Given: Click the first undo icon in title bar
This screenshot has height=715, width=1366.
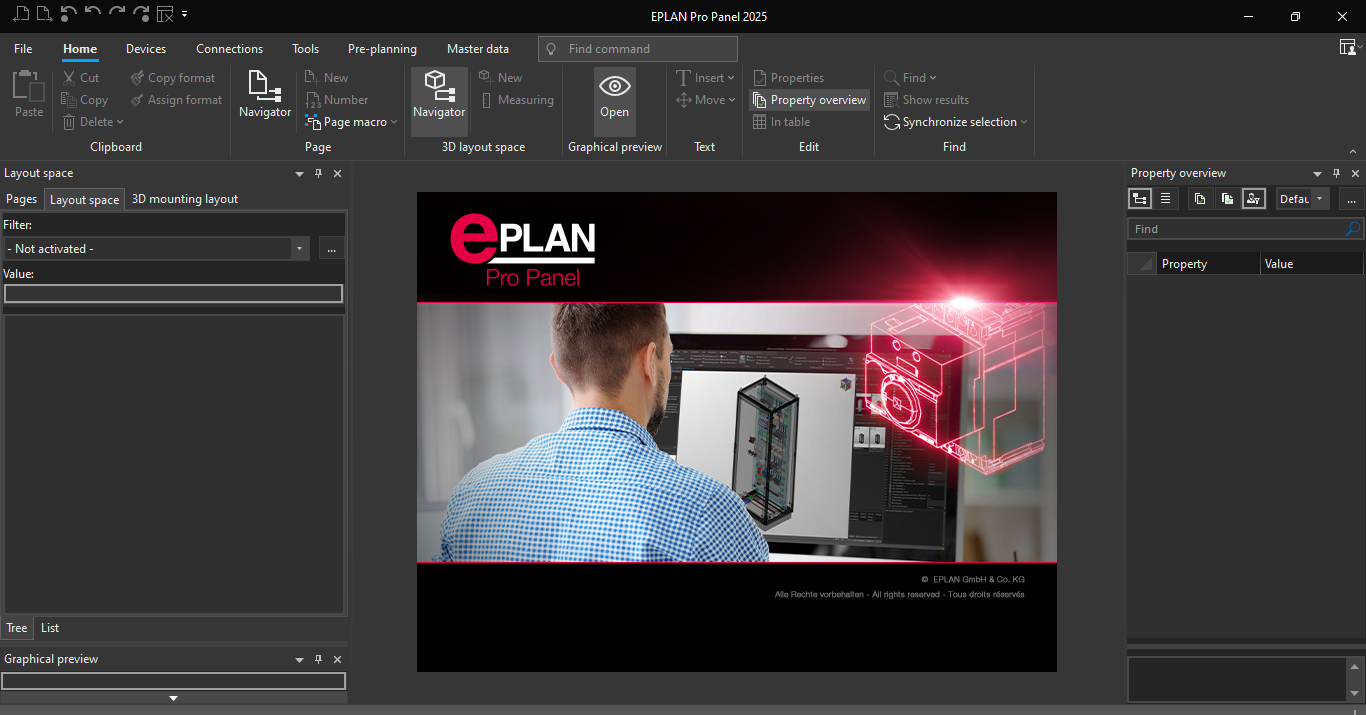Looking at the screenshot, I should [68, 14].
